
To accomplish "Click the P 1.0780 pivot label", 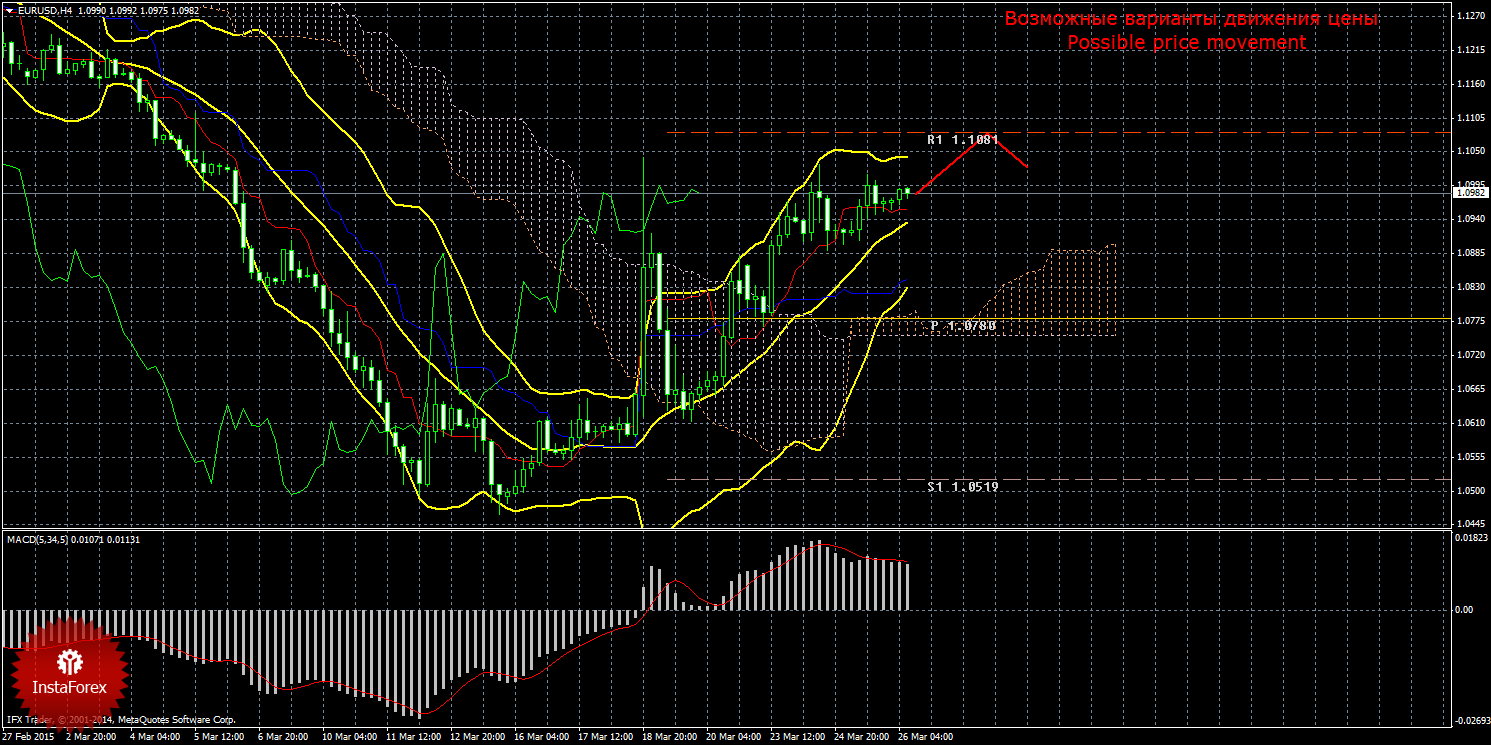I will point(963,326).
